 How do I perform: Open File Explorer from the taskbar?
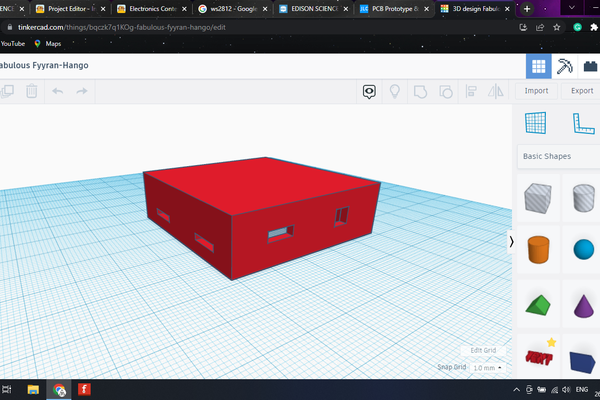33,390
